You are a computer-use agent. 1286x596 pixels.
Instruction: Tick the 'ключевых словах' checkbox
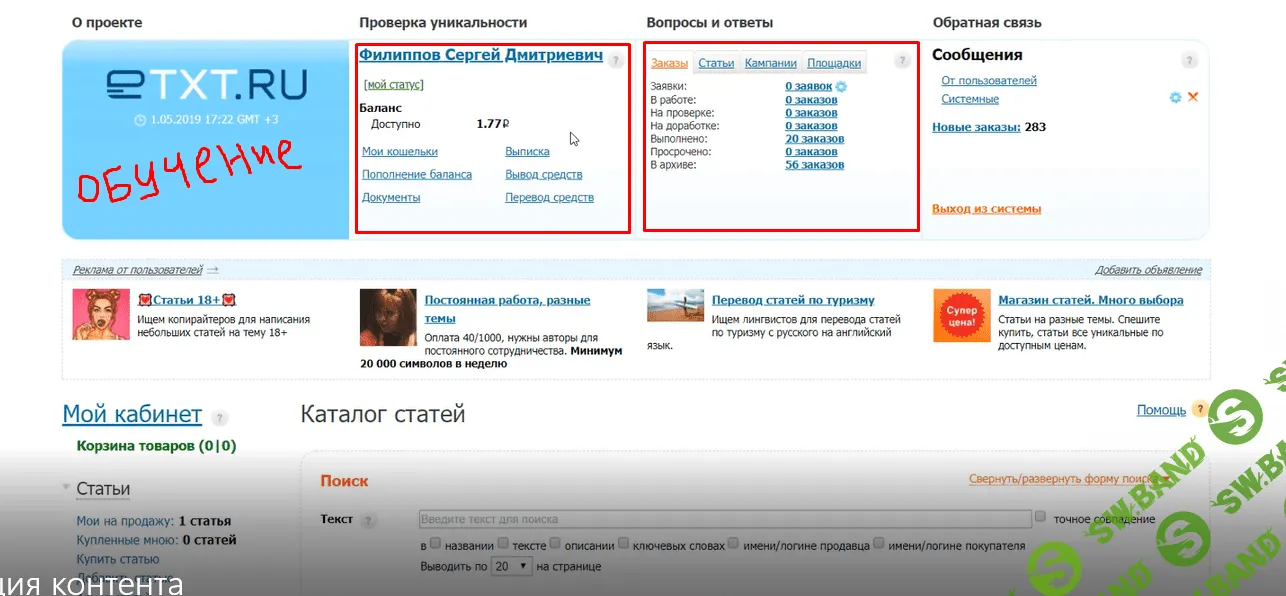click(x=623, y=545)
